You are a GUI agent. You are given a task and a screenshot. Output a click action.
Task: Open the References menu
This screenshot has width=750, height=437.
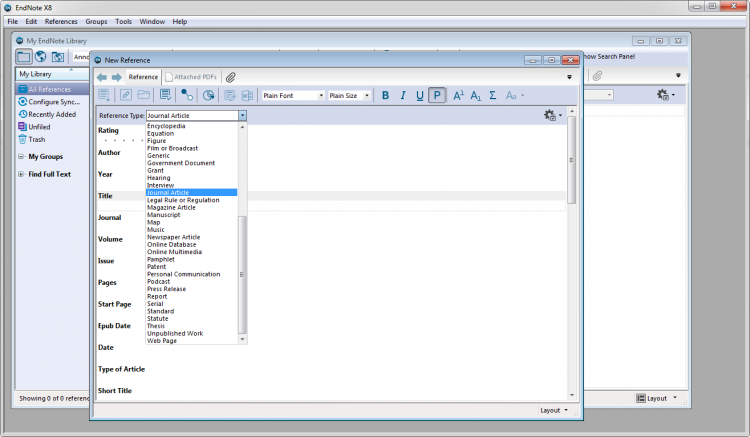coord(61,22)
